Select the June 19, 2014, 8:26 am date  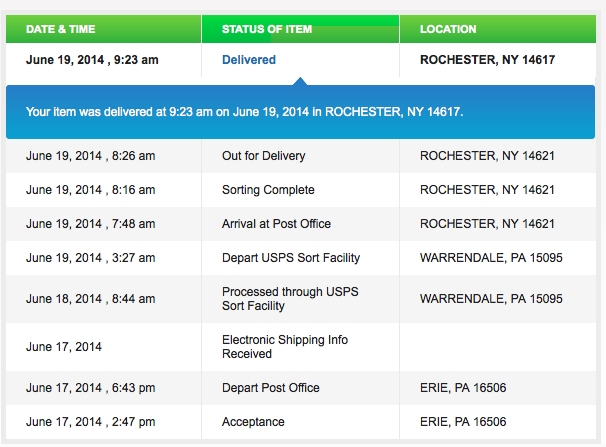click(x=91, y=156)
